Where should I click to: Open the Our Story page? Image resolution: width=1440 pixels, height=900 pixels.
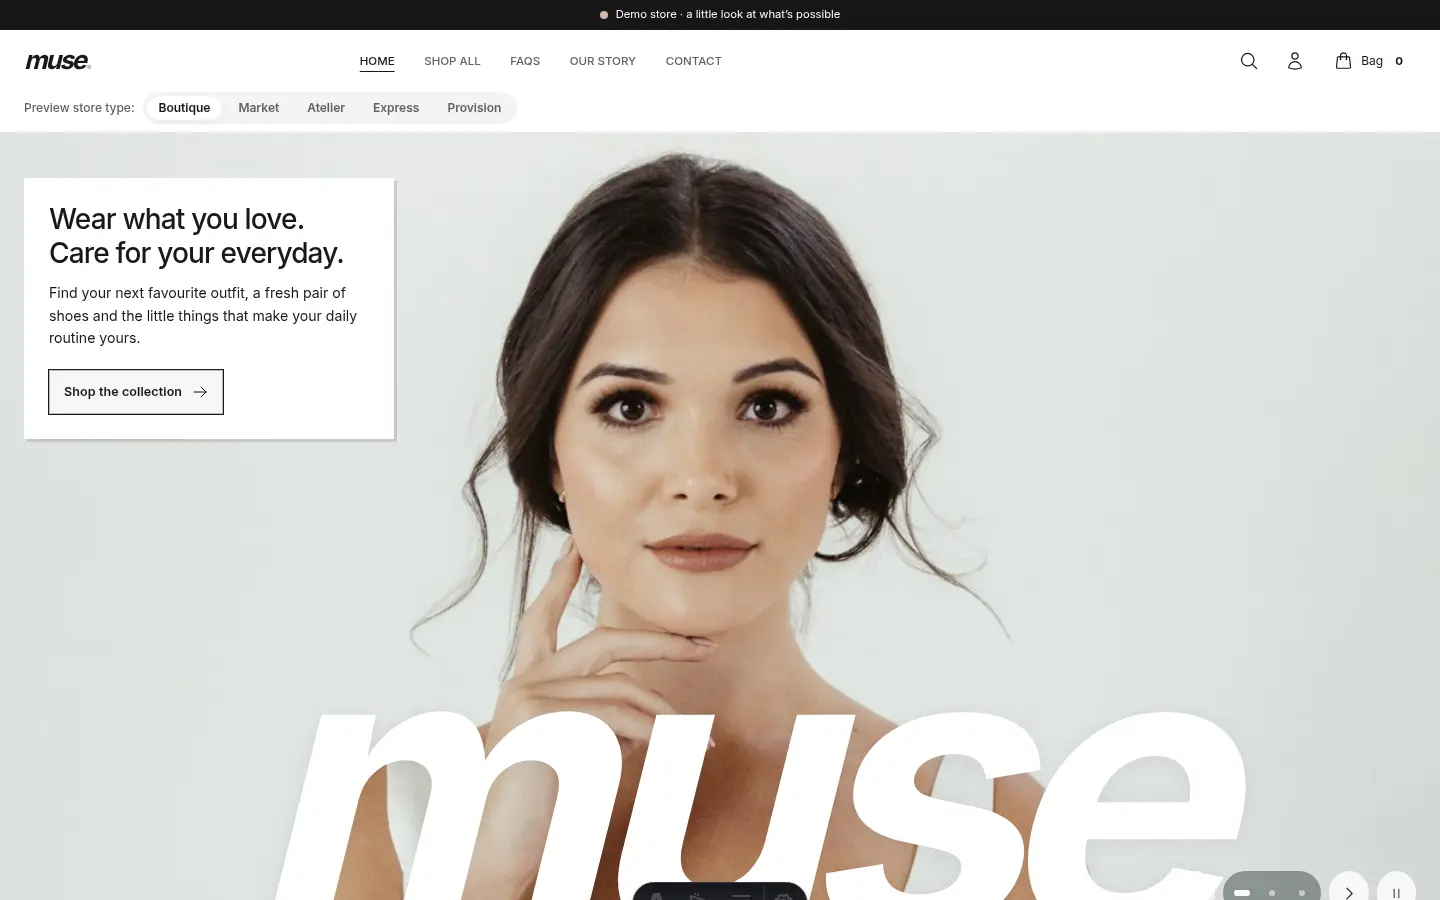pyautogui.click(x=603, y=61)
